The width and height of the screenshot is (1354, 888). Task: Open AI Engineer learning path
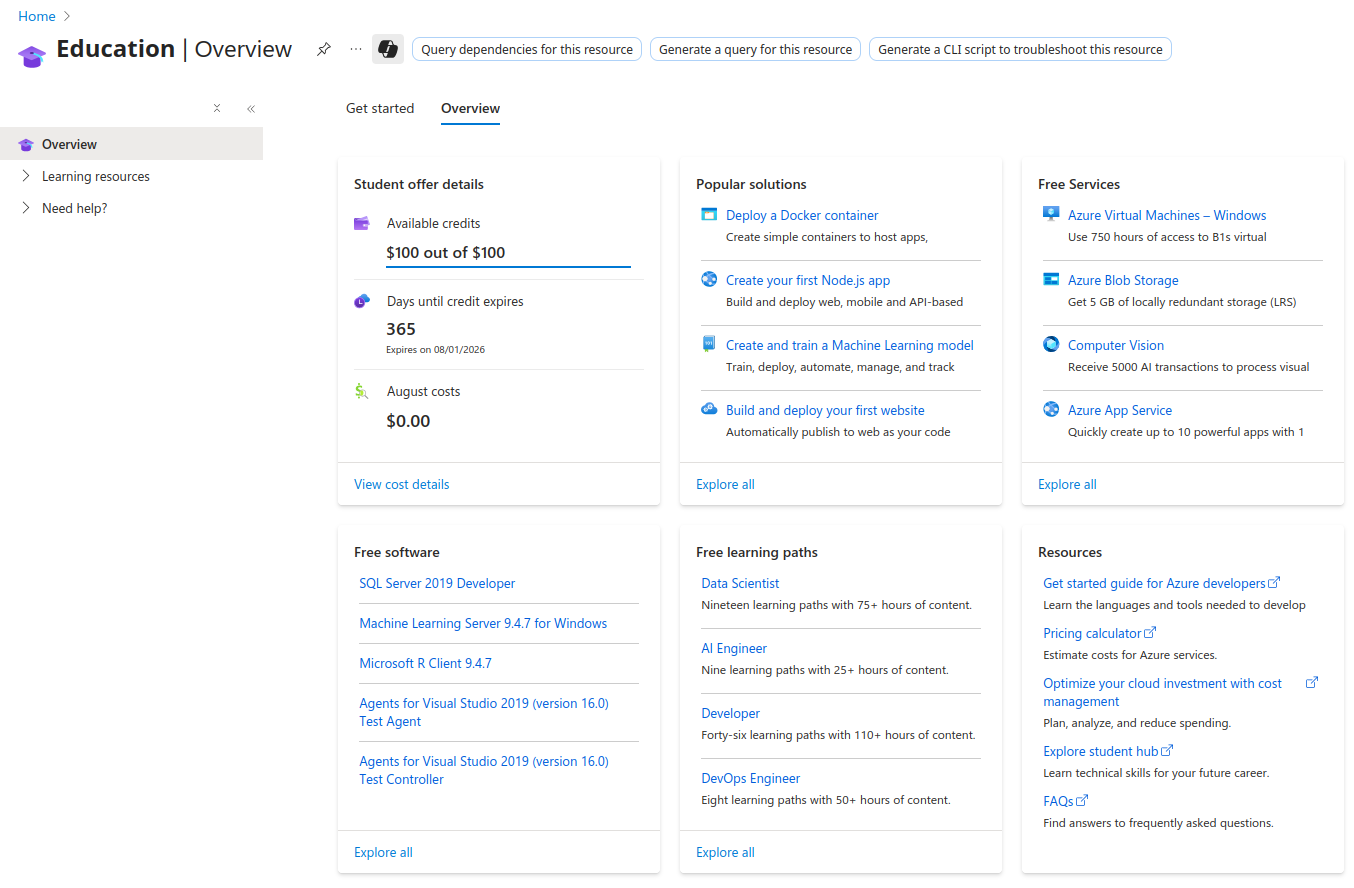734,648
